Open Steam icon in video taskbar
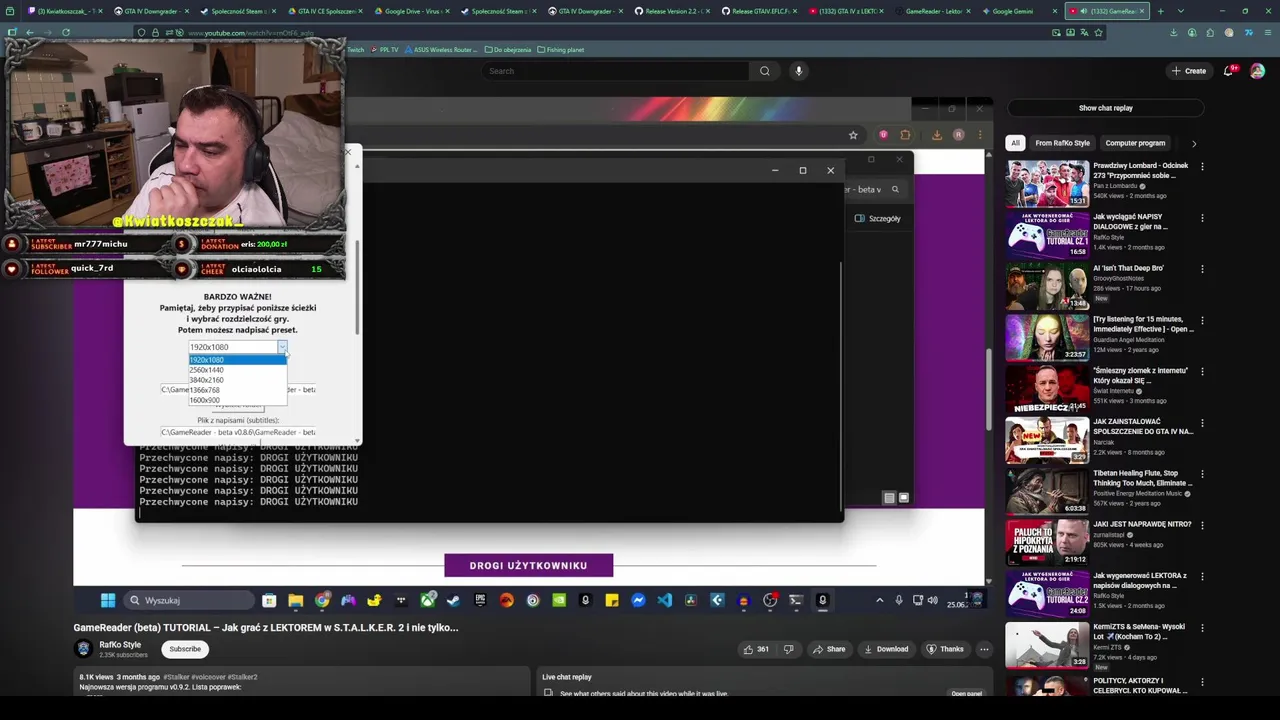Screen dimensions: 1280x720 click(454, 600)
